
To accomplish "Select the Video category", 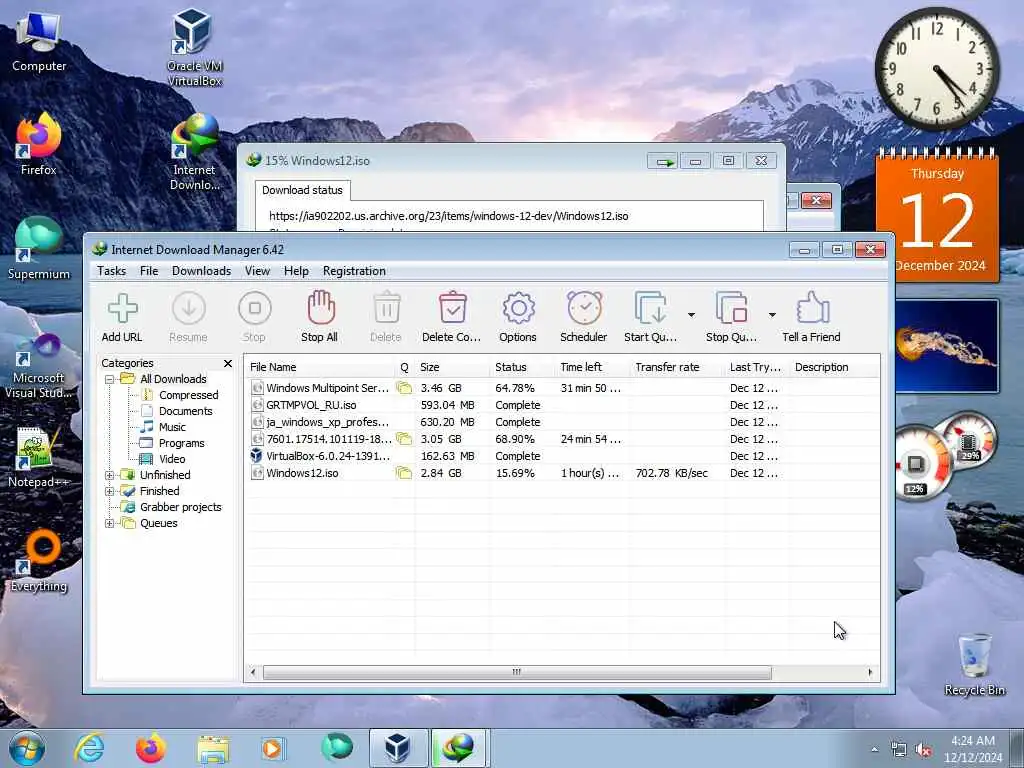I will [x=172, y=459].
